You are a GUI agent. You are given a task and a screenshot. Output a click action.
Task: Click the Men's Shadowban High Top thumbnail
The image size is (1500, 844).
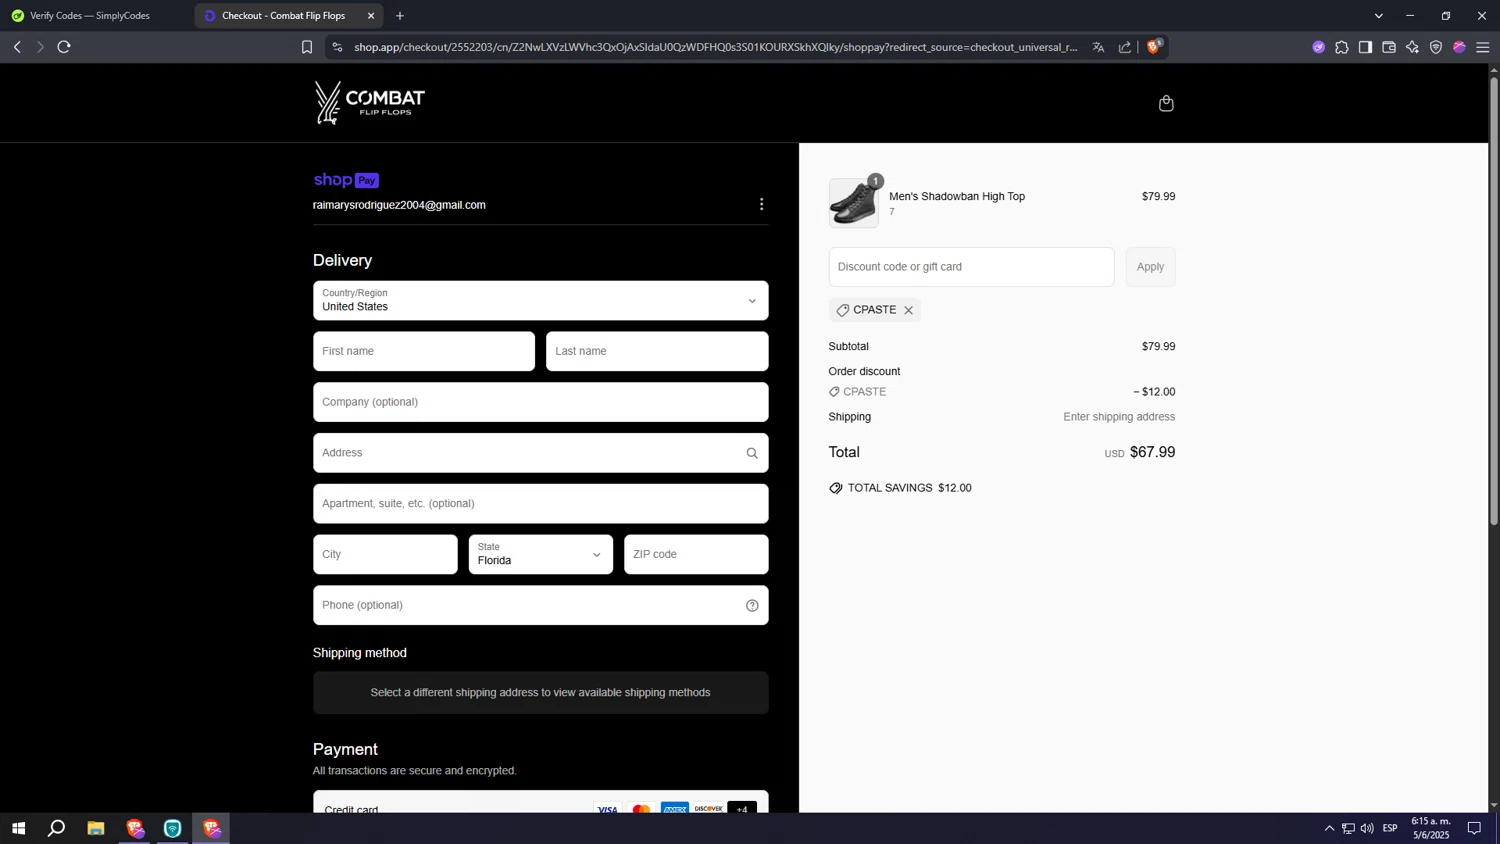click(853, 203)
